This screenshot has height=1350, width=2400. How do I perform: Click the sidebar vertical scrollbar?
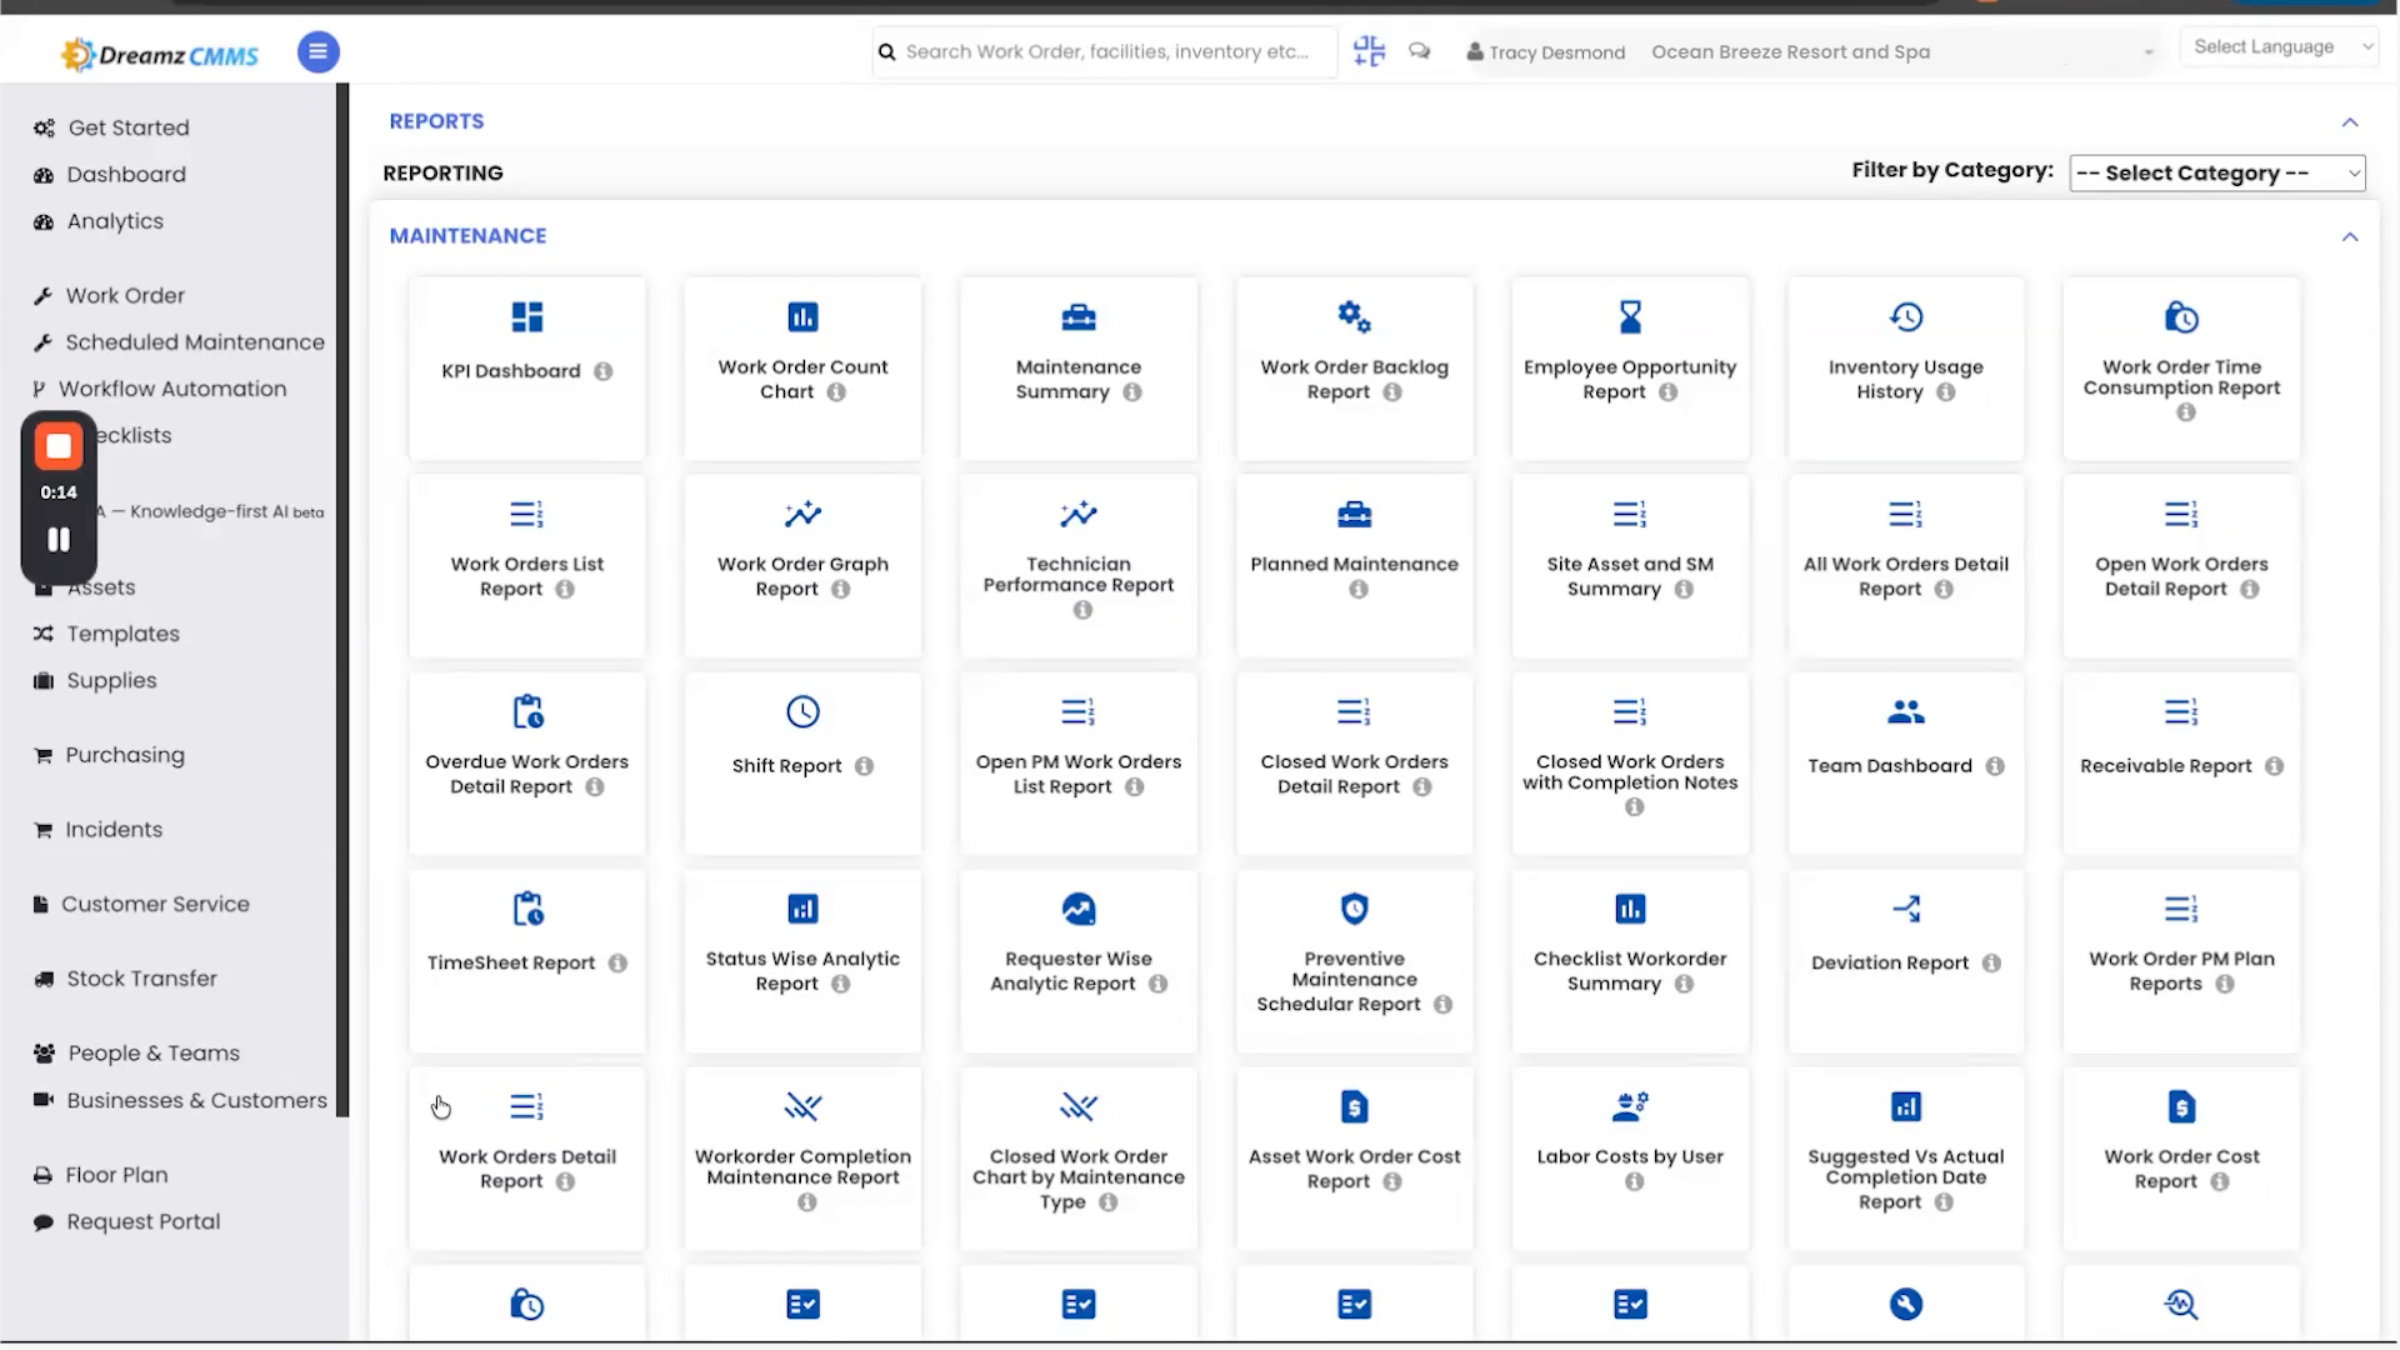click(x=343, y=600)
